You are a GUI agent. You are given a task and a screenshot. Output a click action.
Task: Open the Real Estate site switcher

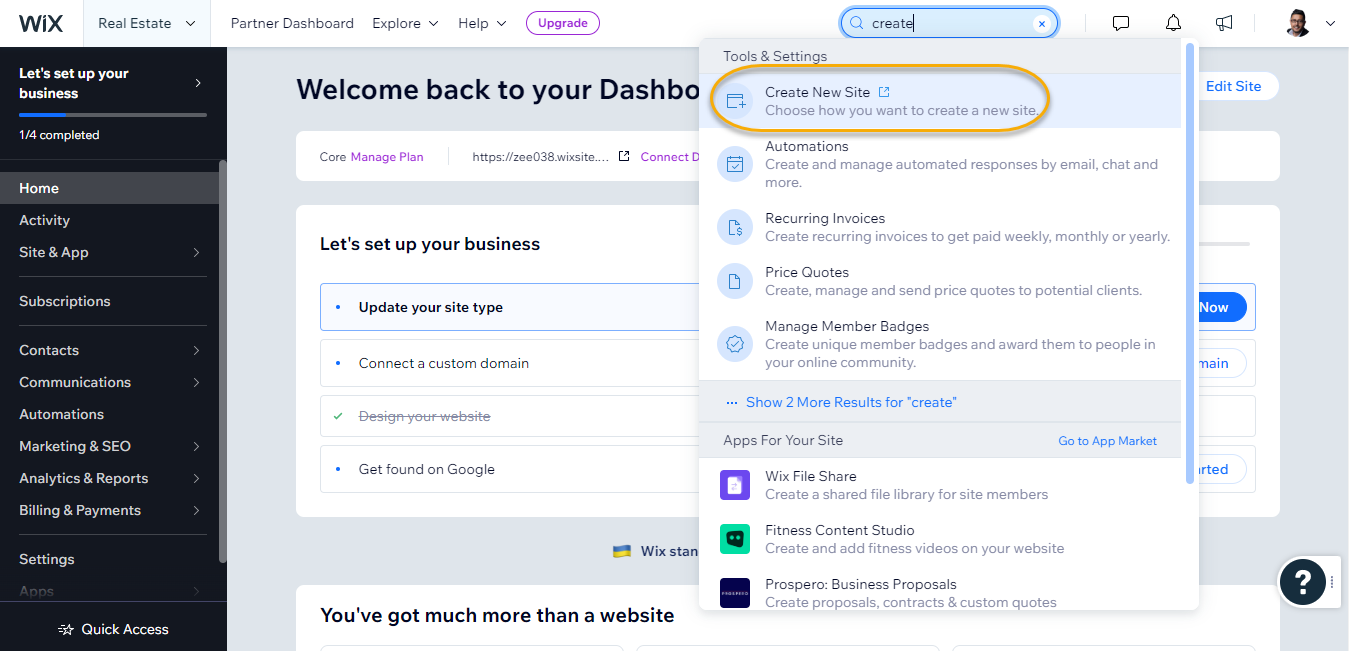(146, 23)
